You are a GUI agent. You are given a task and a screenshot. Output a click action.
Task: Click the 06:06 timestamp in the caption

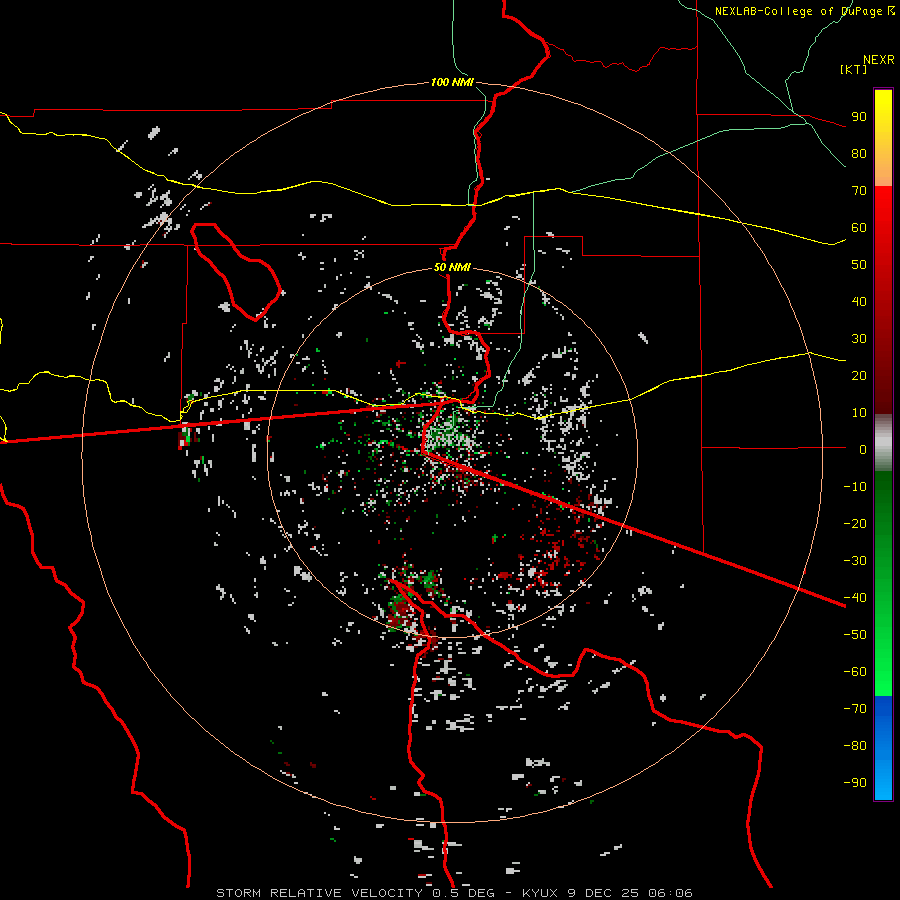(x=670, y=893)
